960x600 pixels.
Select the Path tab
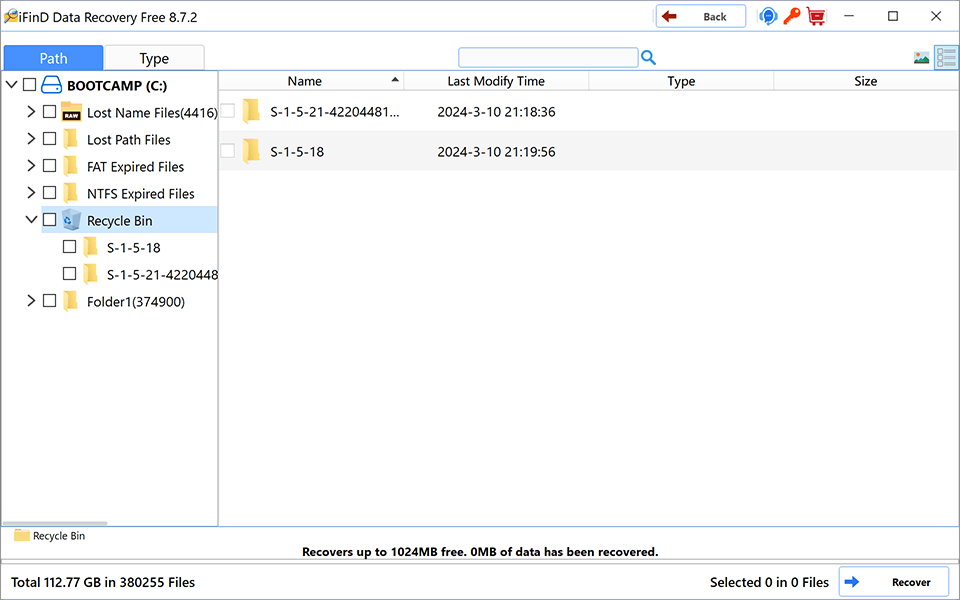(53, 58)
